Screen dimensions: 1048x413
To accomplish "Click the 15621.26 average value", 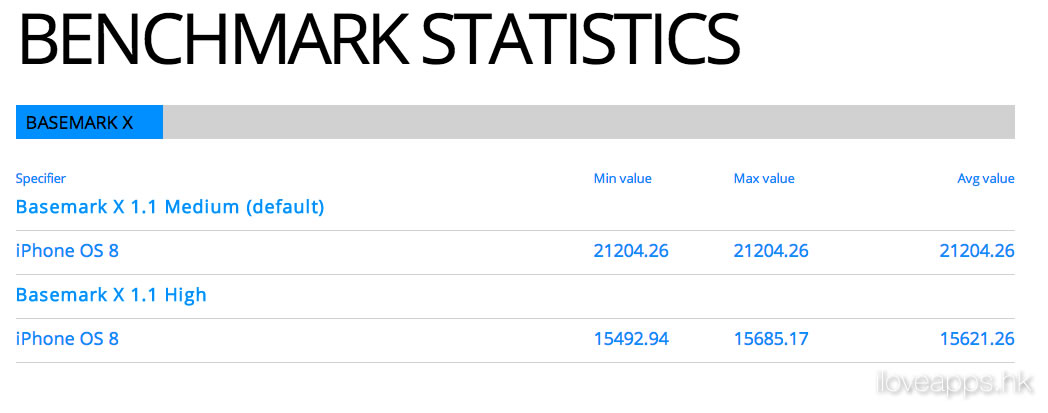I will (x=977, y=339).
